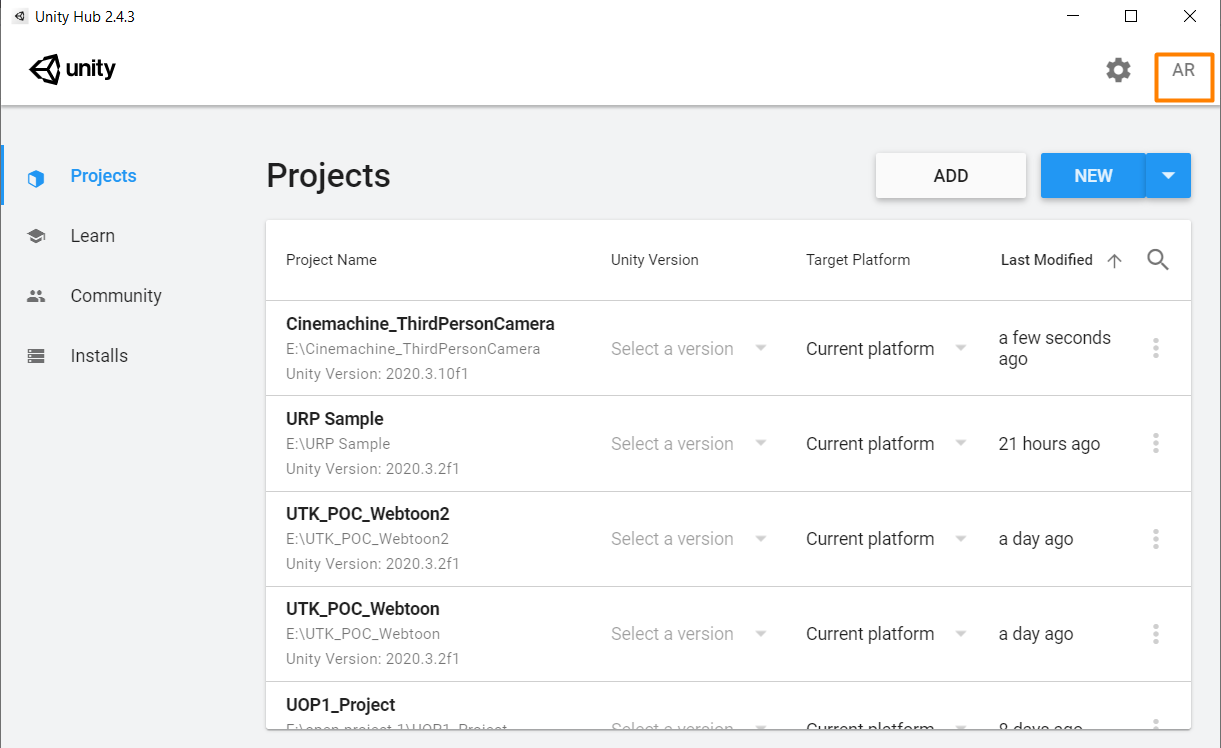Open the URP Sample project
Image resolution: width=1221 pixels, height=748 pixels.
pos(335,419)
